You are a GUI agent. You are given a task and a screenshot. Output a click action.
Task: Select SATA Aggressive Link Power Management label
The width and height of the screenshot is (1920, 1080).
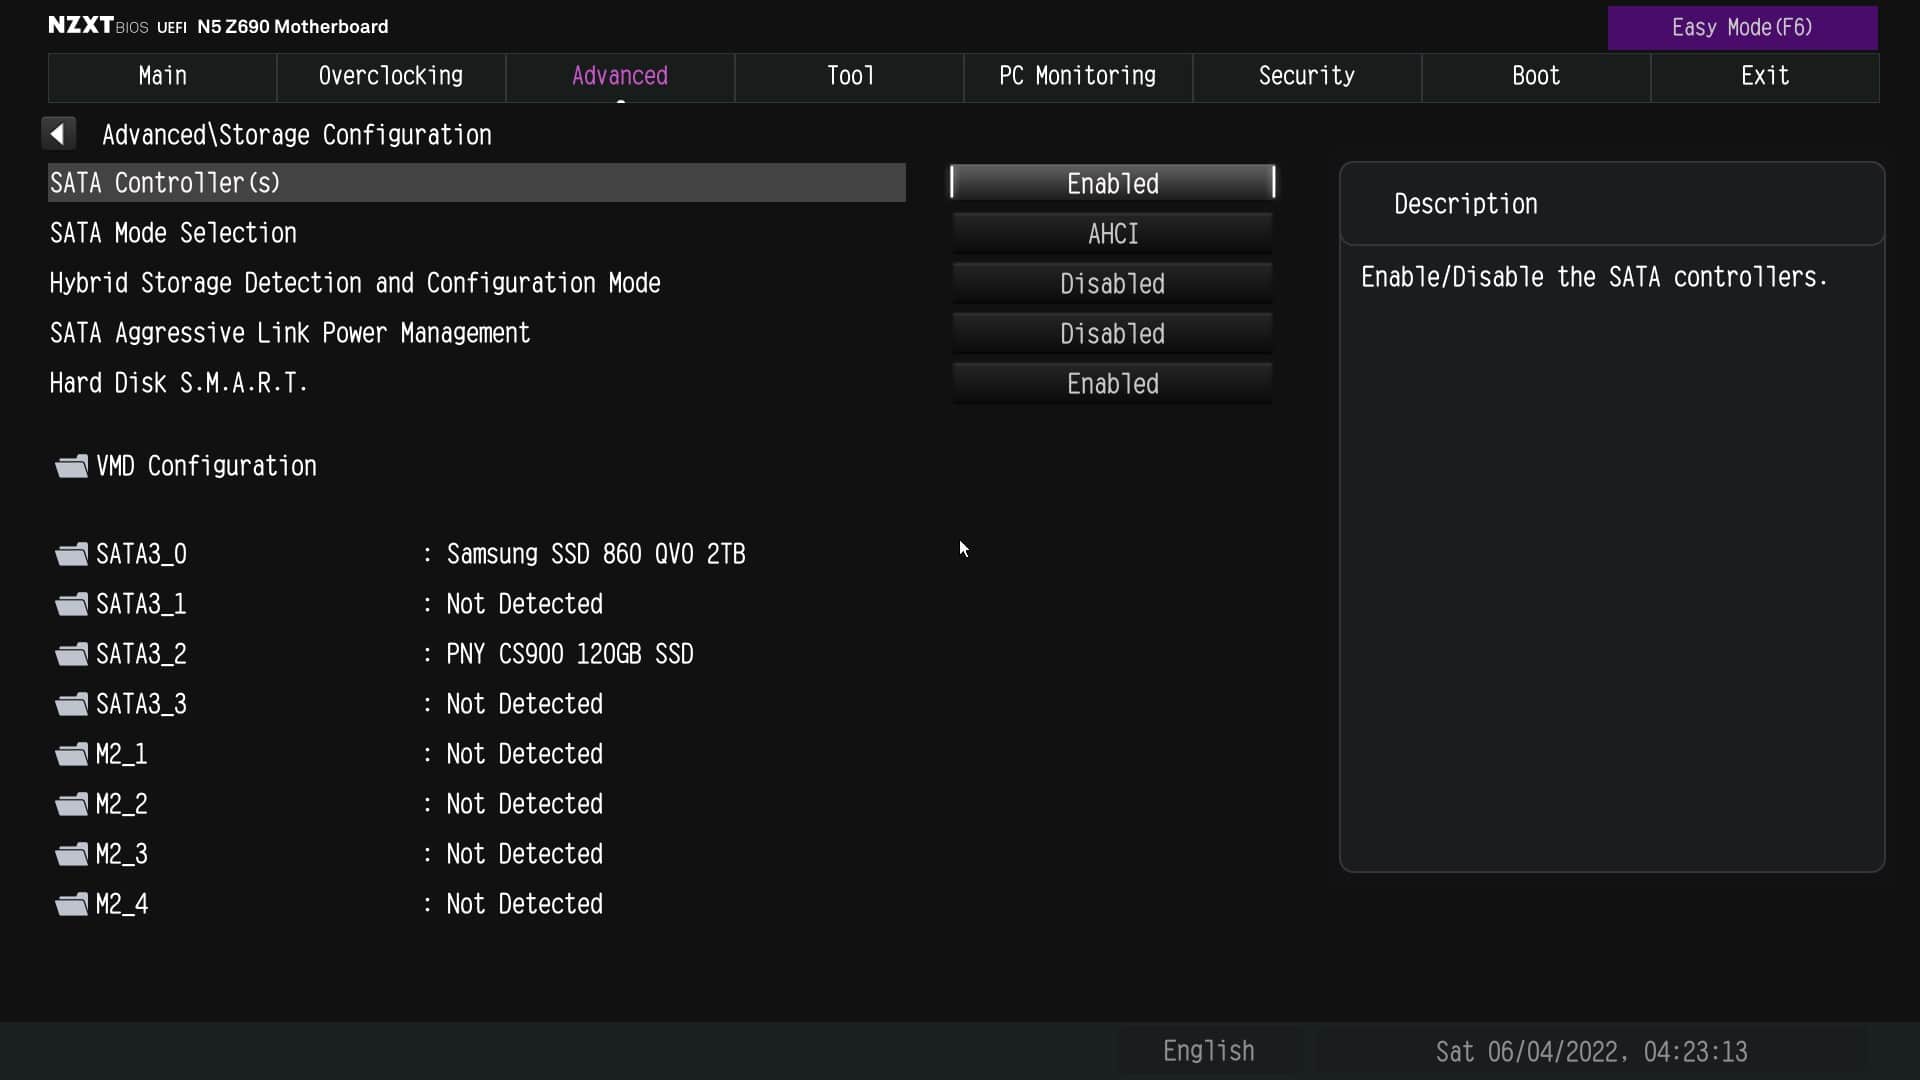pyautogui.click(x=290, y=333)
